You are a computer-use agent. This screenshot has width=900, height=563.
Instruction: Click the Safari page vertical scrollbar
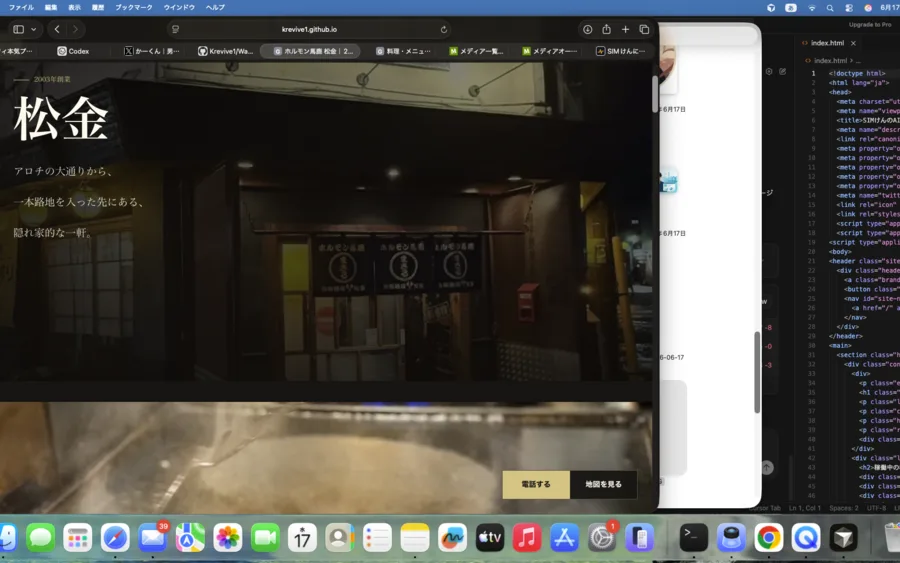tap(654, 94)
